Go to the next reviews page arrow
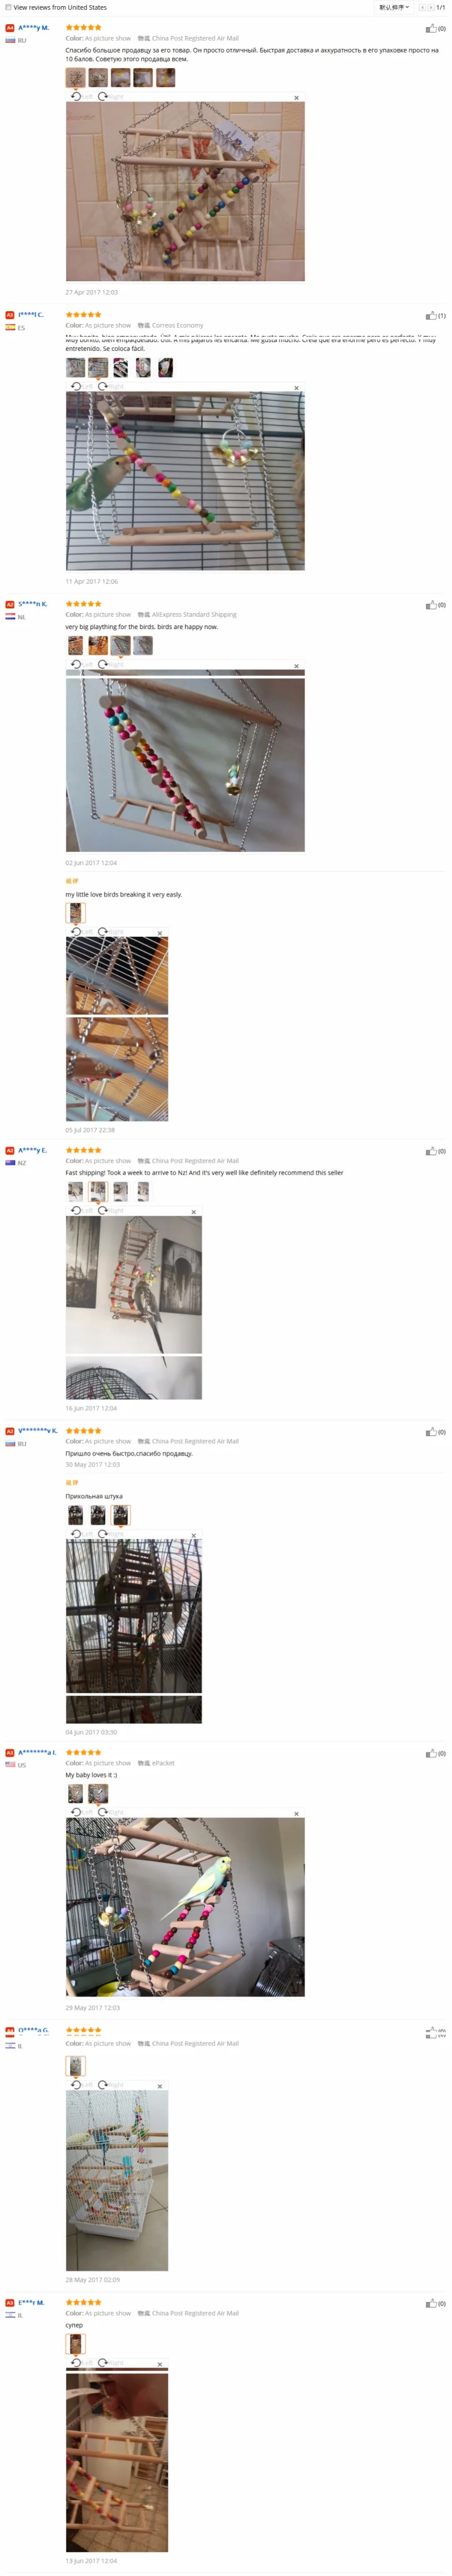Screen dimensions: 452x2576 [430, 7]
